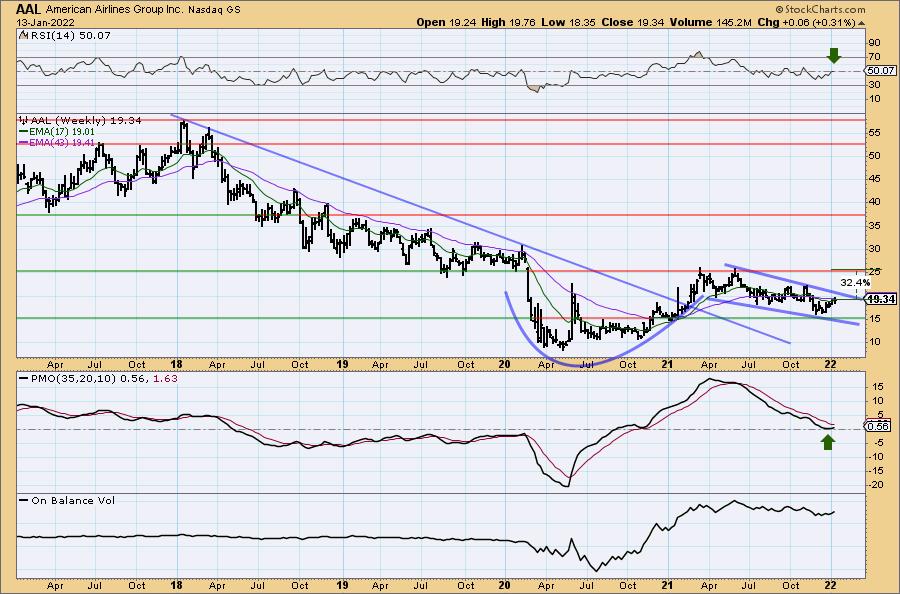Click the 32.4% measurement label
This screenshot has height=594, width=900.
tap(855, 282)
